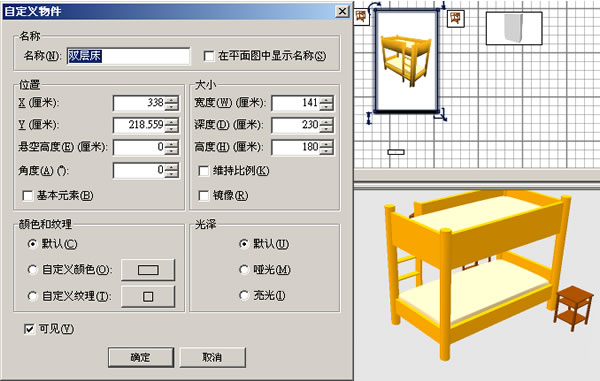Click the 高度(H) field showing 180

tap(295, 147)
